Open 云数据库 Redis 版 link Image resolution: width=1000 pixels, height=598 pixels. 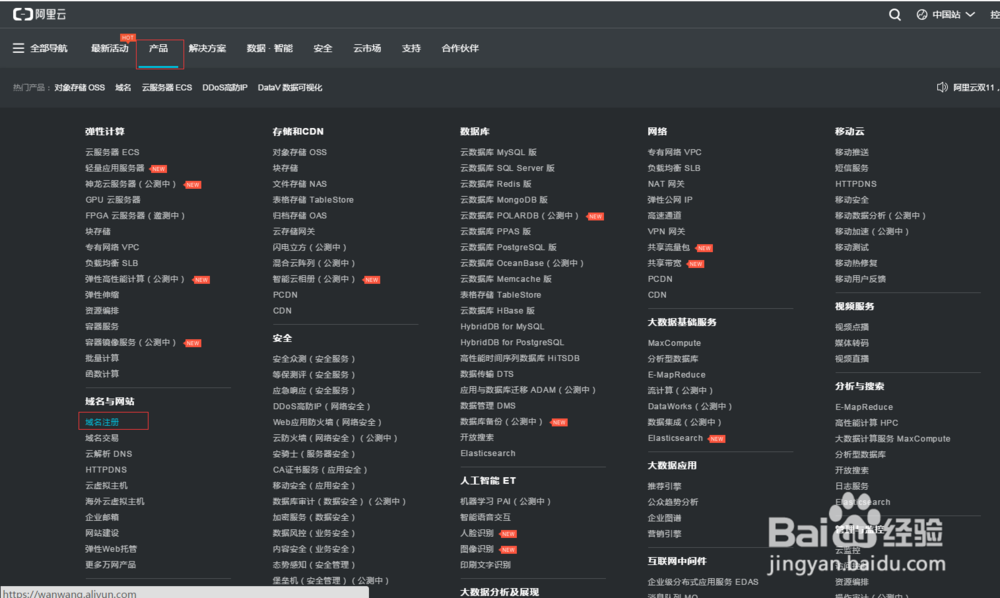(496, 184)
